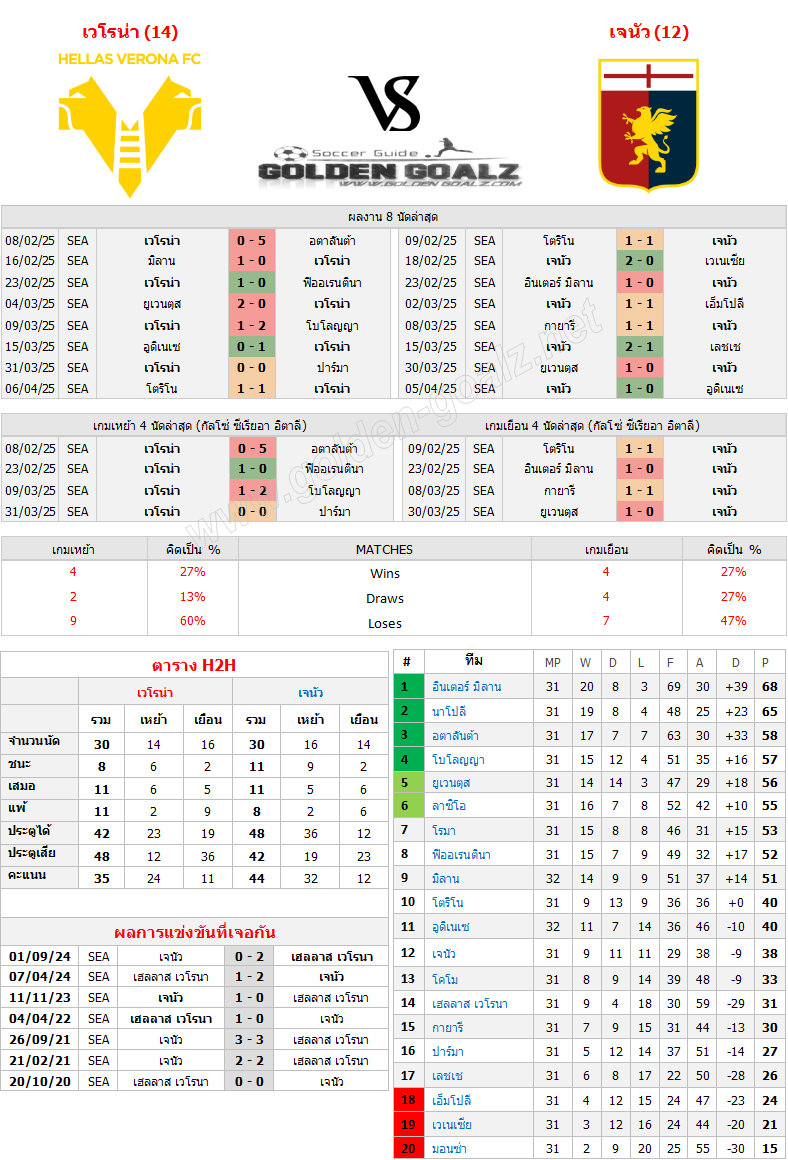The width and height of the screenshot is (788, 1160).
Task: Open the Golden Goalz Soccer Guide logo
Action: point(390,163)
